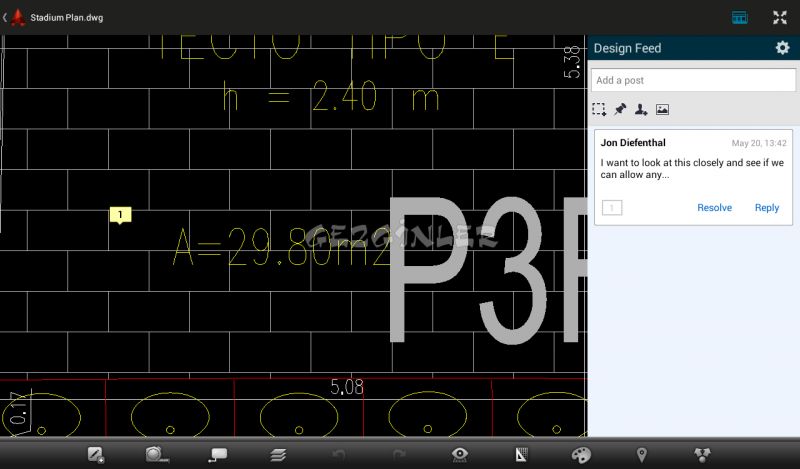This screenshot has width=800, height=469.
Task: Select the measure tape tool
Action: click(x=157, y=454)
